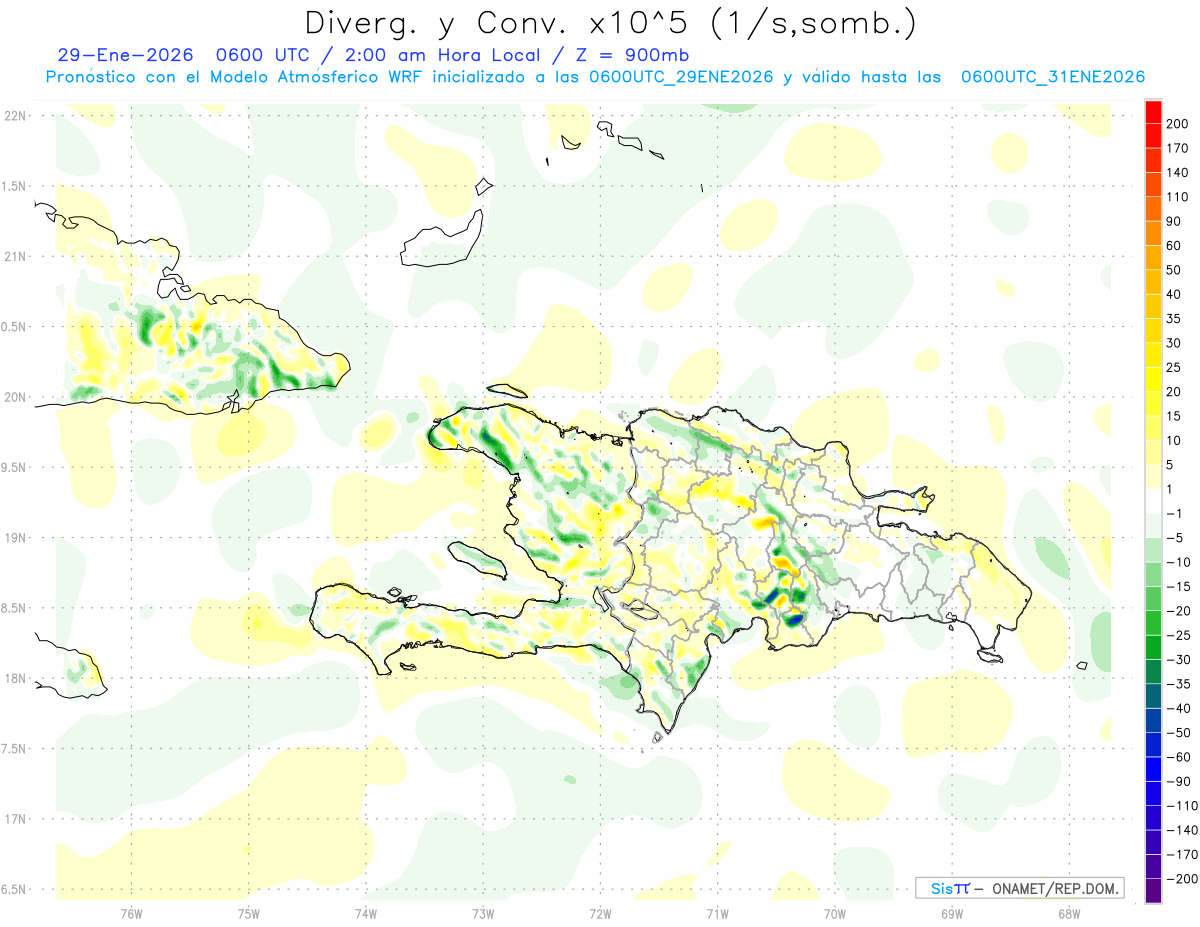Screen dimensions: 1200x927
Task: Click the "19N" latitude axis label
Action: point(15,538)
